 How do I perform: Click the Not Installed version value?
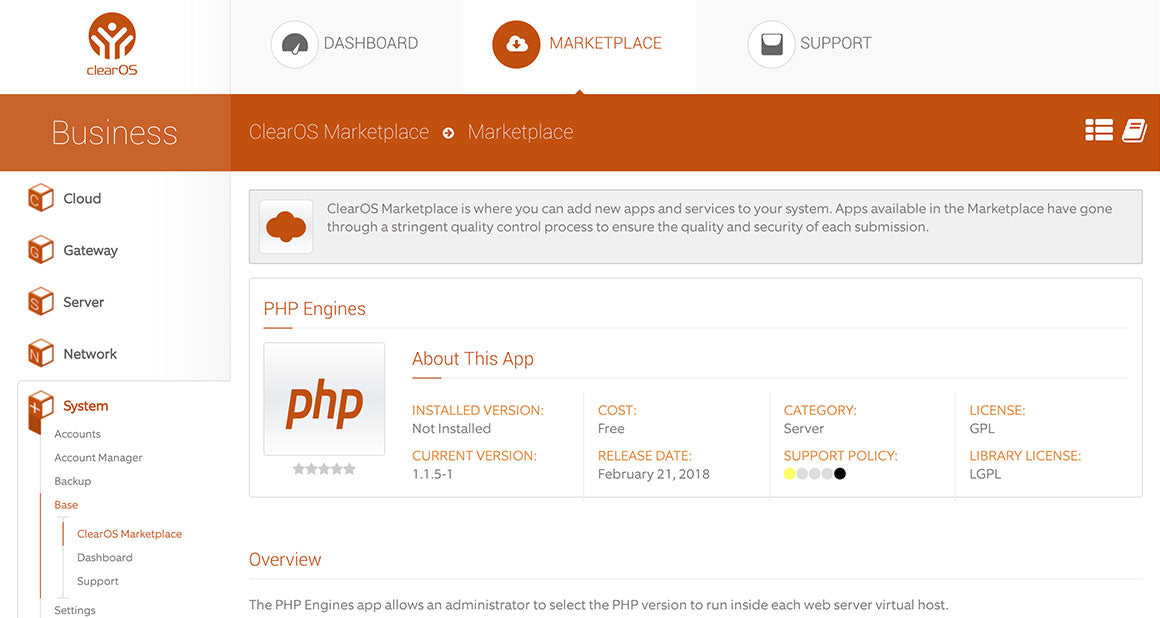pyautogui.click(x=451, y=429)
